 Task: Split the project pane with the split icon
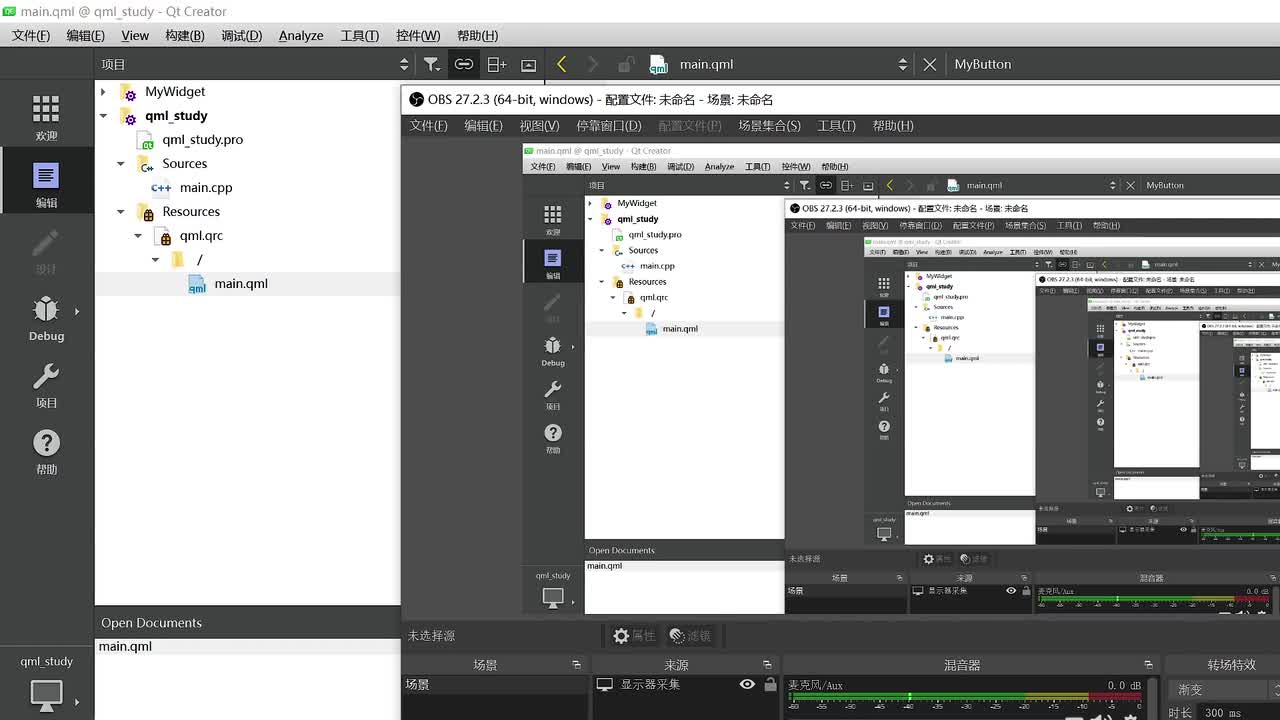[x=496, y=64]
